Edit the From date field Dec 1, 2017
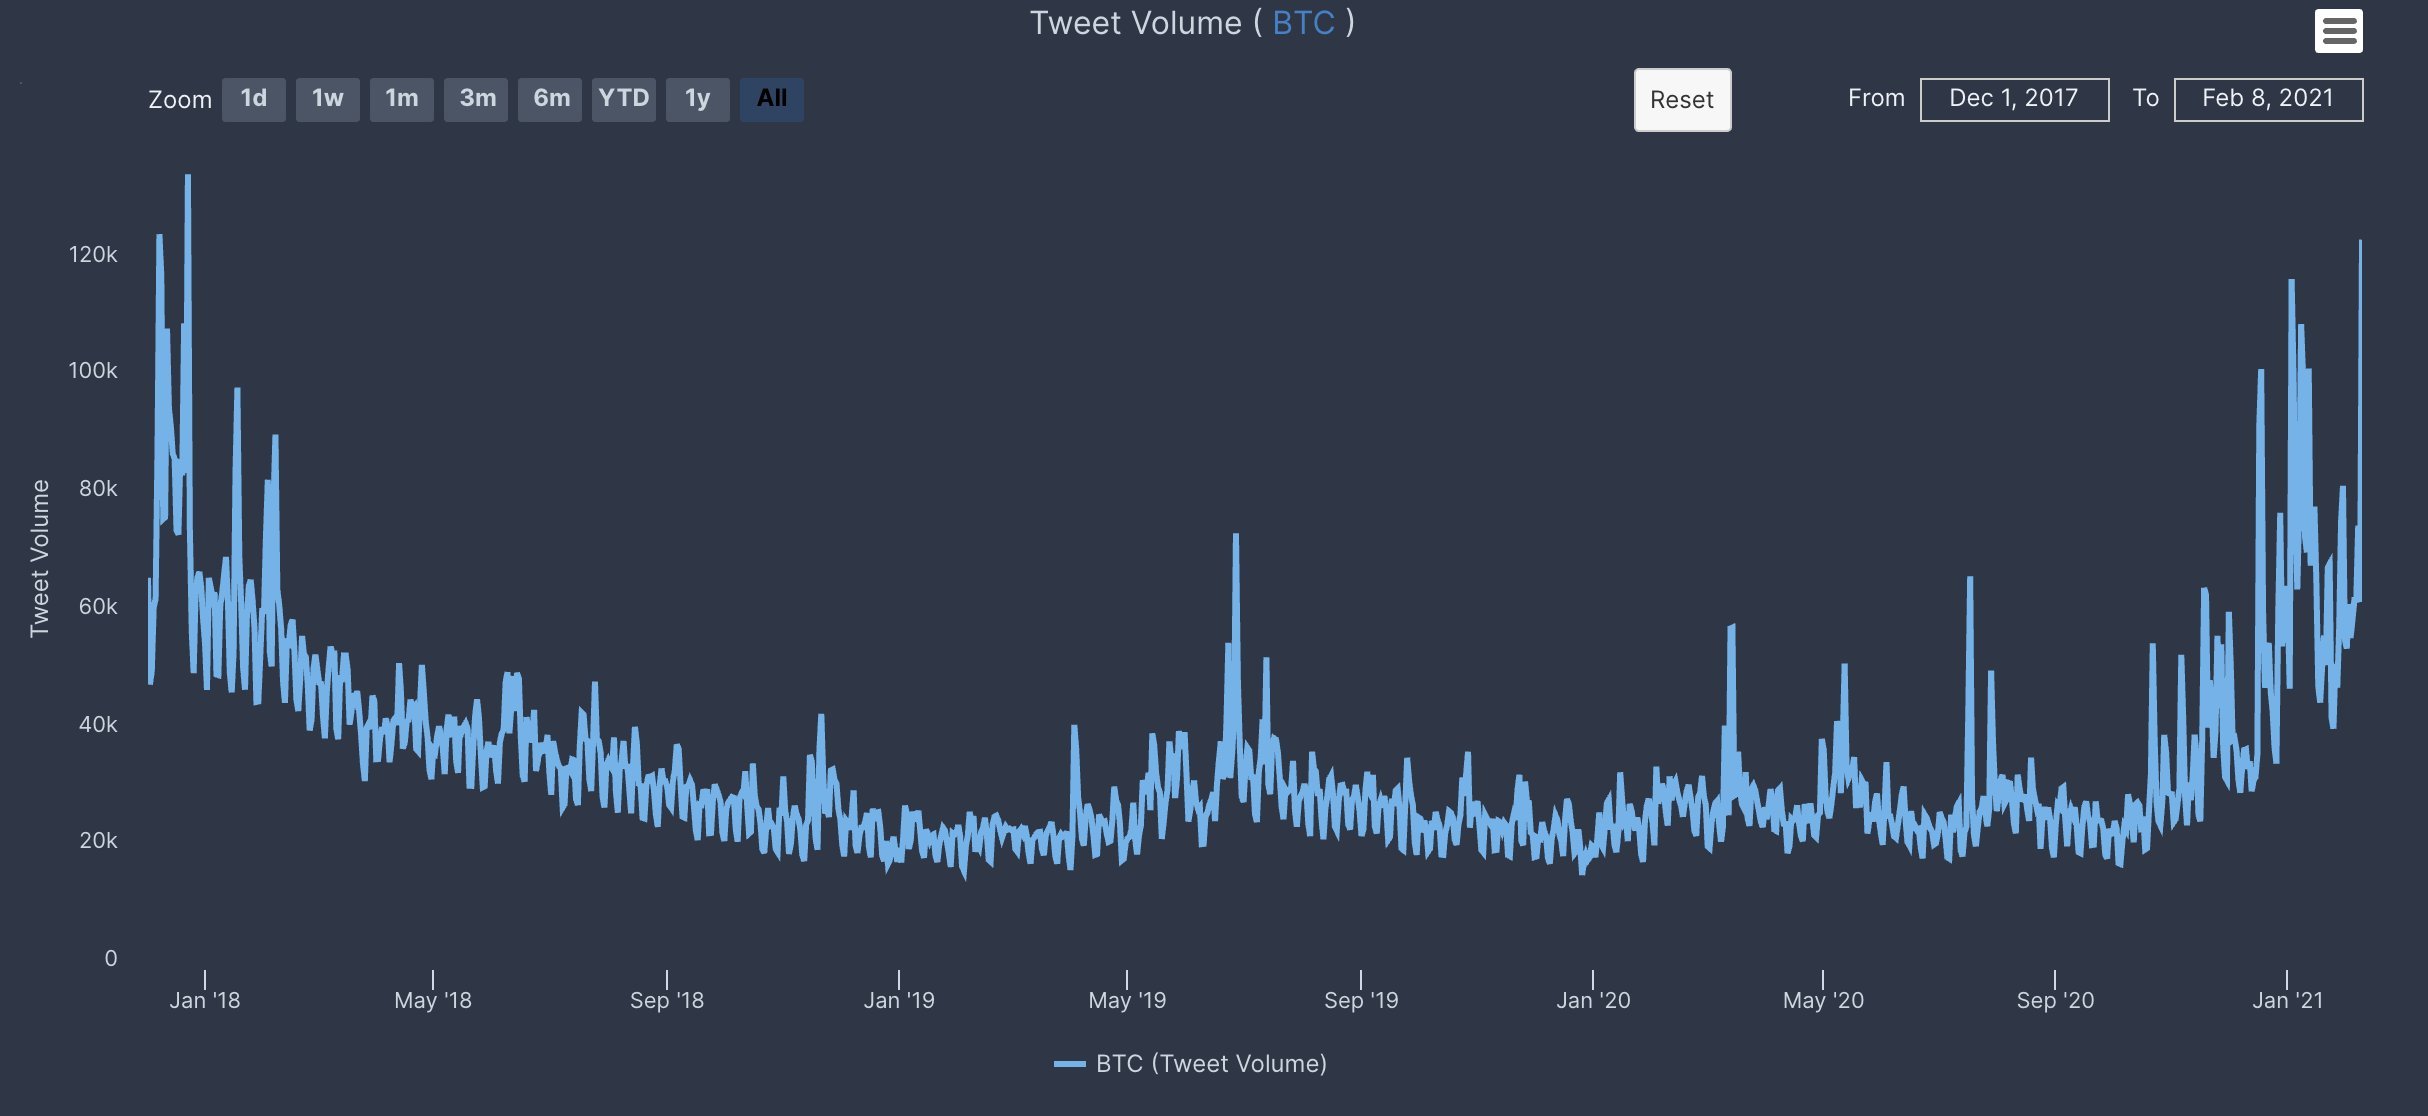2428x1116 pixels. pyautogui.click(x=2014, y=99)
